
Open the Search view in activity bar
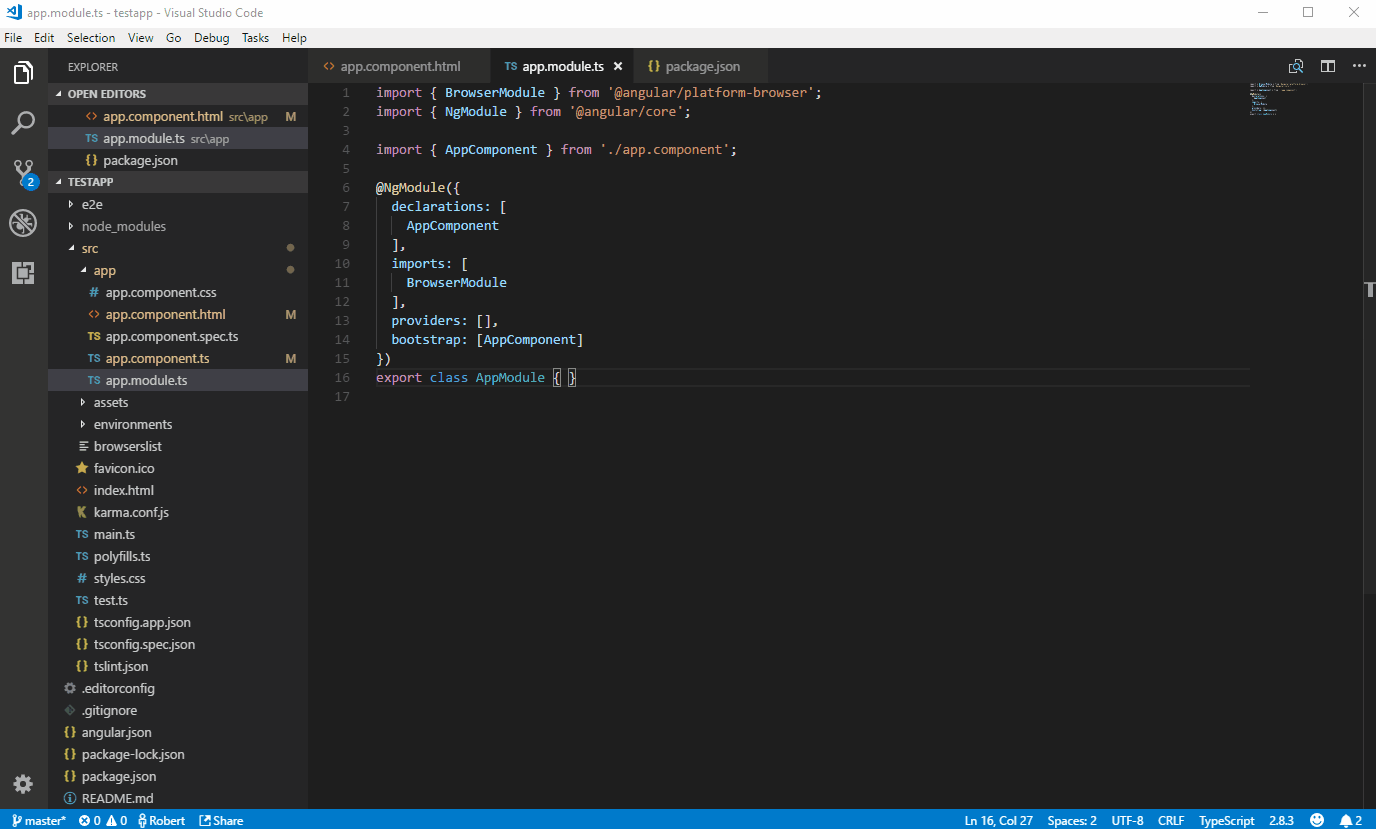[23, 123]
